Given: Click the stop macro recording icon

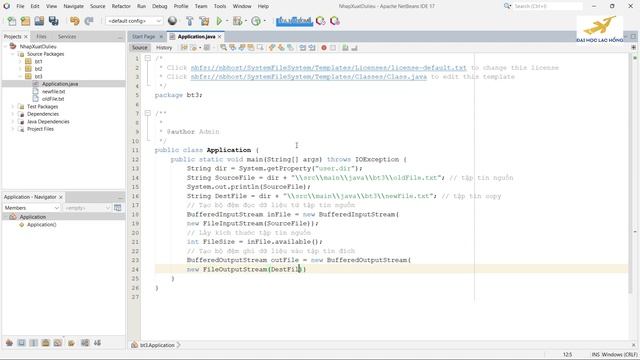Looking at the screenshot, I should pos(333,48).
